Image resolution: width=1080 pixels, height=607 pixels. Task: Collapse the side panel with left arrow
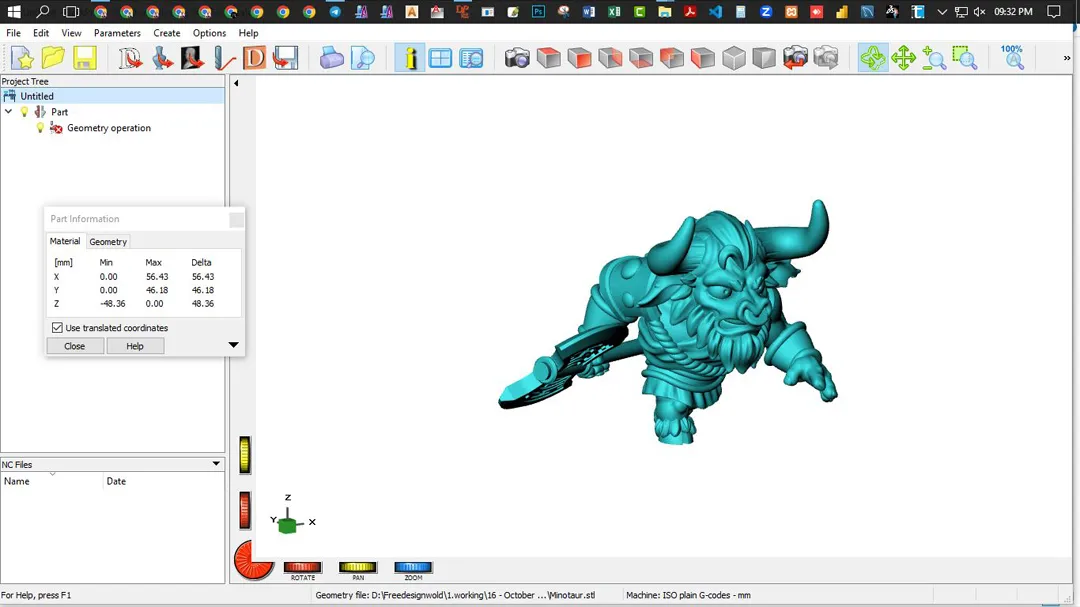[x=236, y=83]
